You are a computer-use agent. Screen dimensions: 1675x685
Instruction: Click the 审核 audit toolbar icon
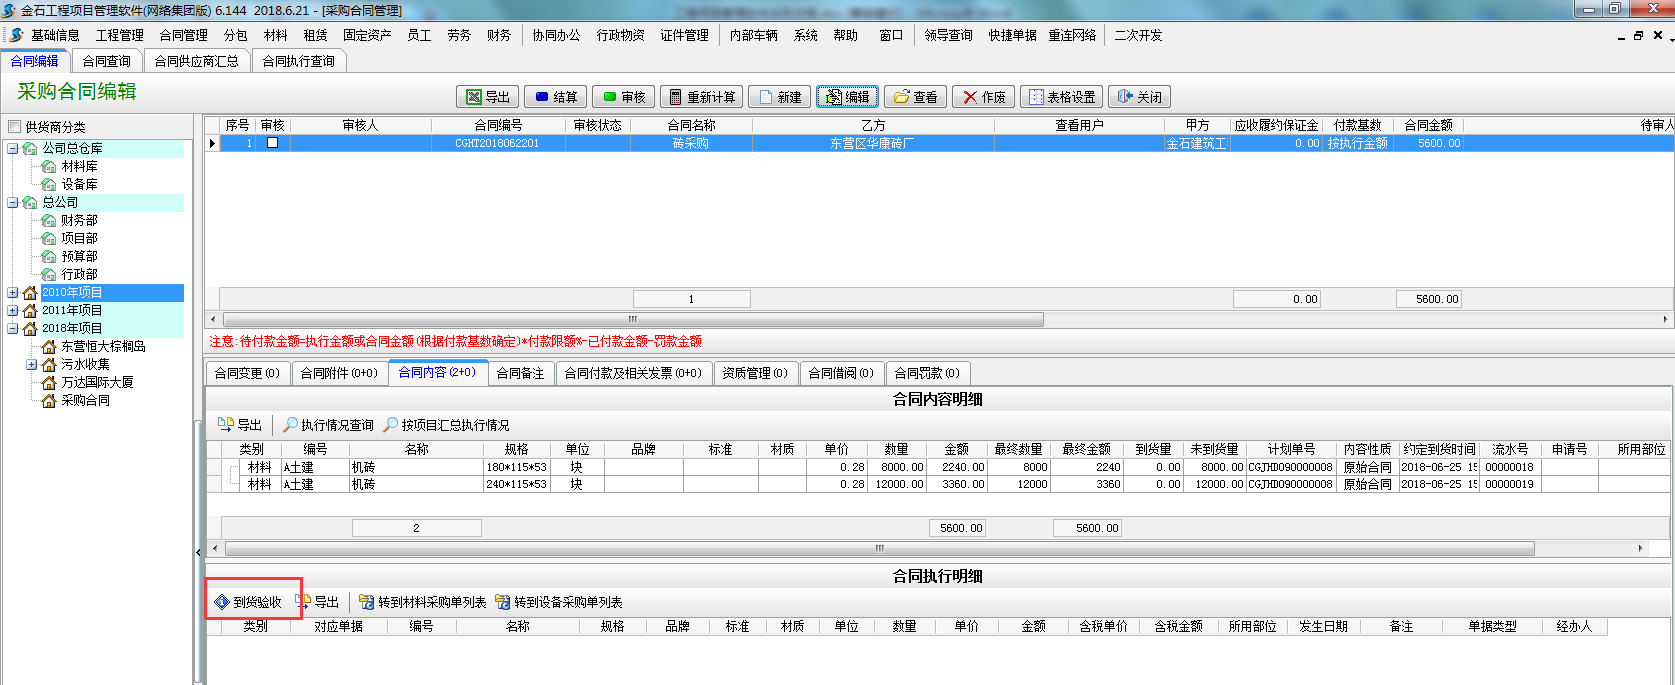pos(610,97)
